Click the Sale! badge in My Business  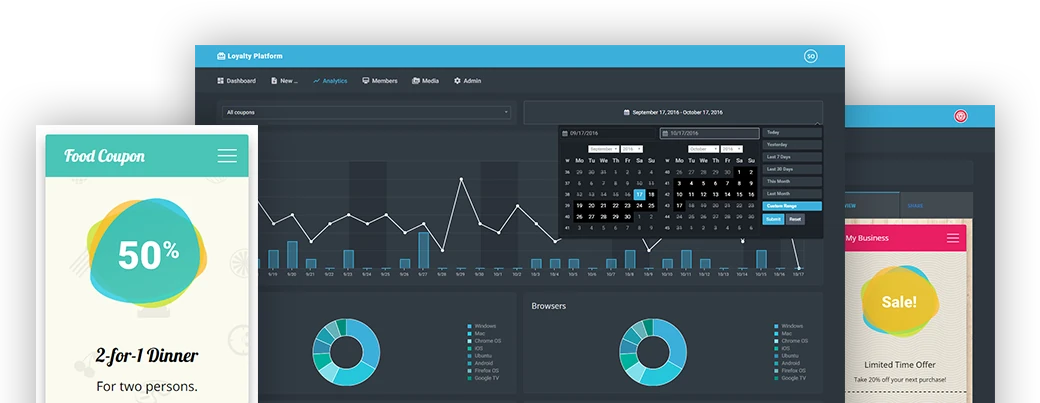pos(899,302)
